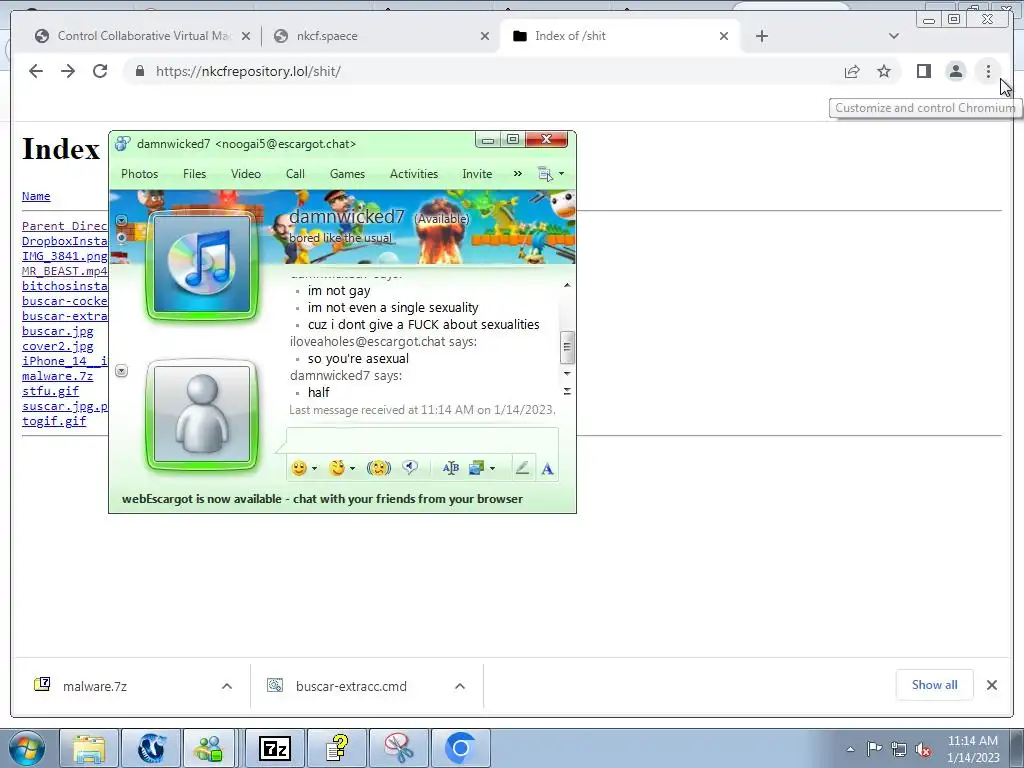The width and height of the screenshot is (1024, 768).
Task: Open the IMG_3841.png file link
Action: 64,256
